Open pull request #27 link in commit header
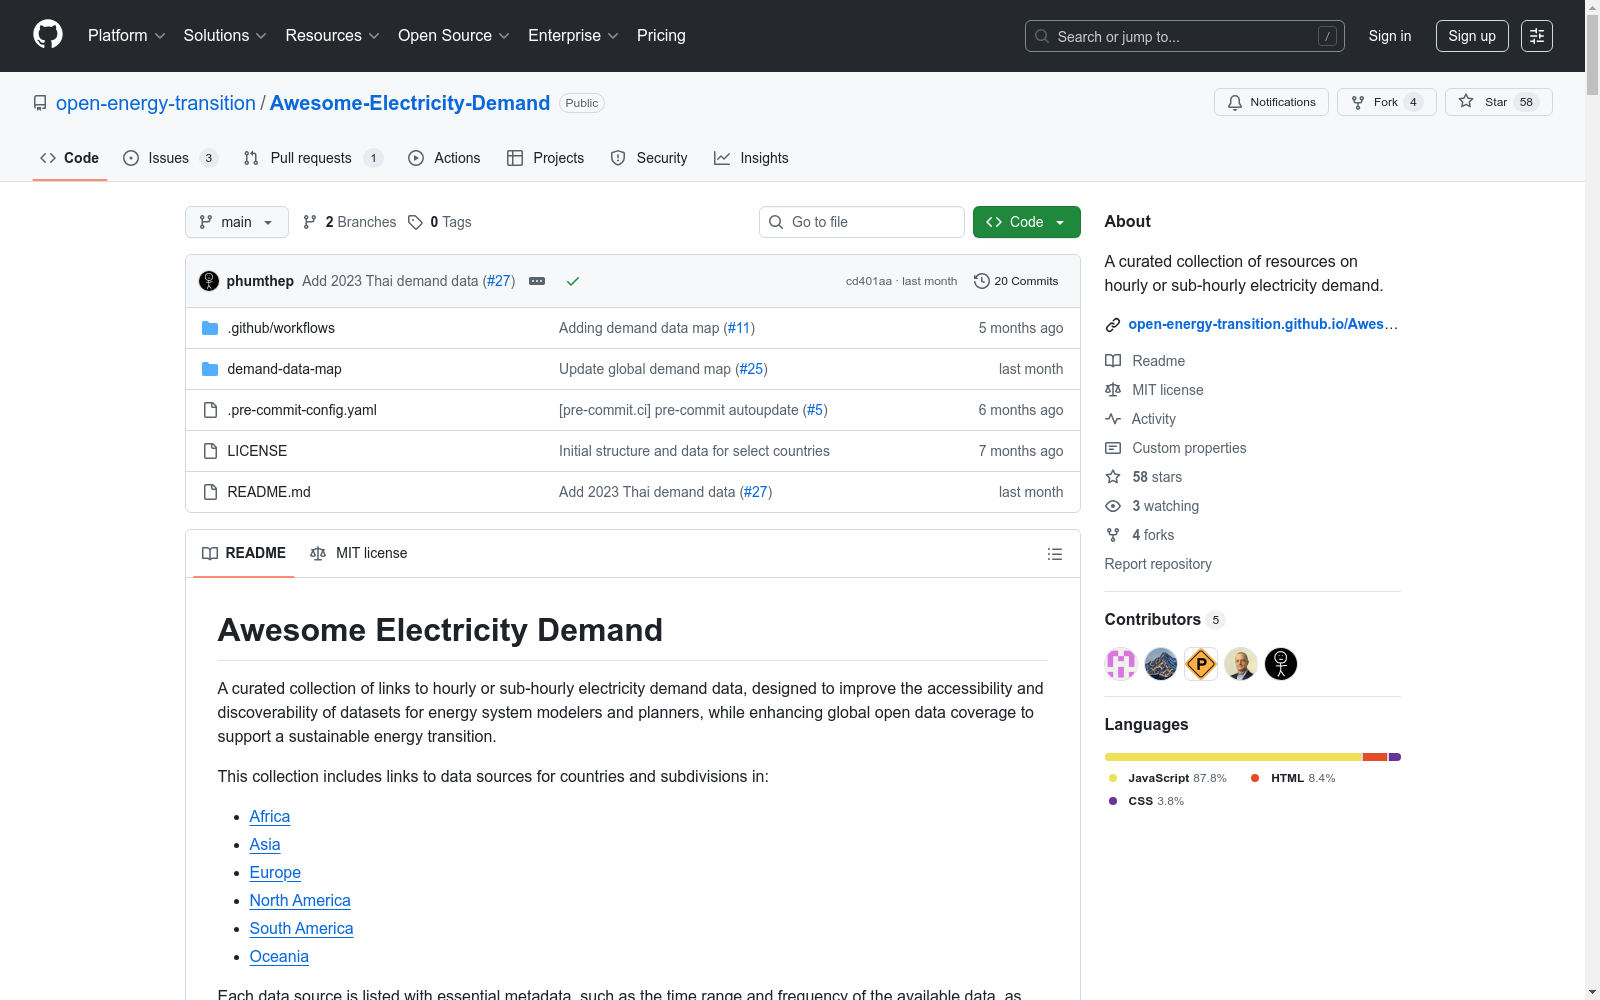The height and width of the screenshot is (1000, 1600). [499, 281]
